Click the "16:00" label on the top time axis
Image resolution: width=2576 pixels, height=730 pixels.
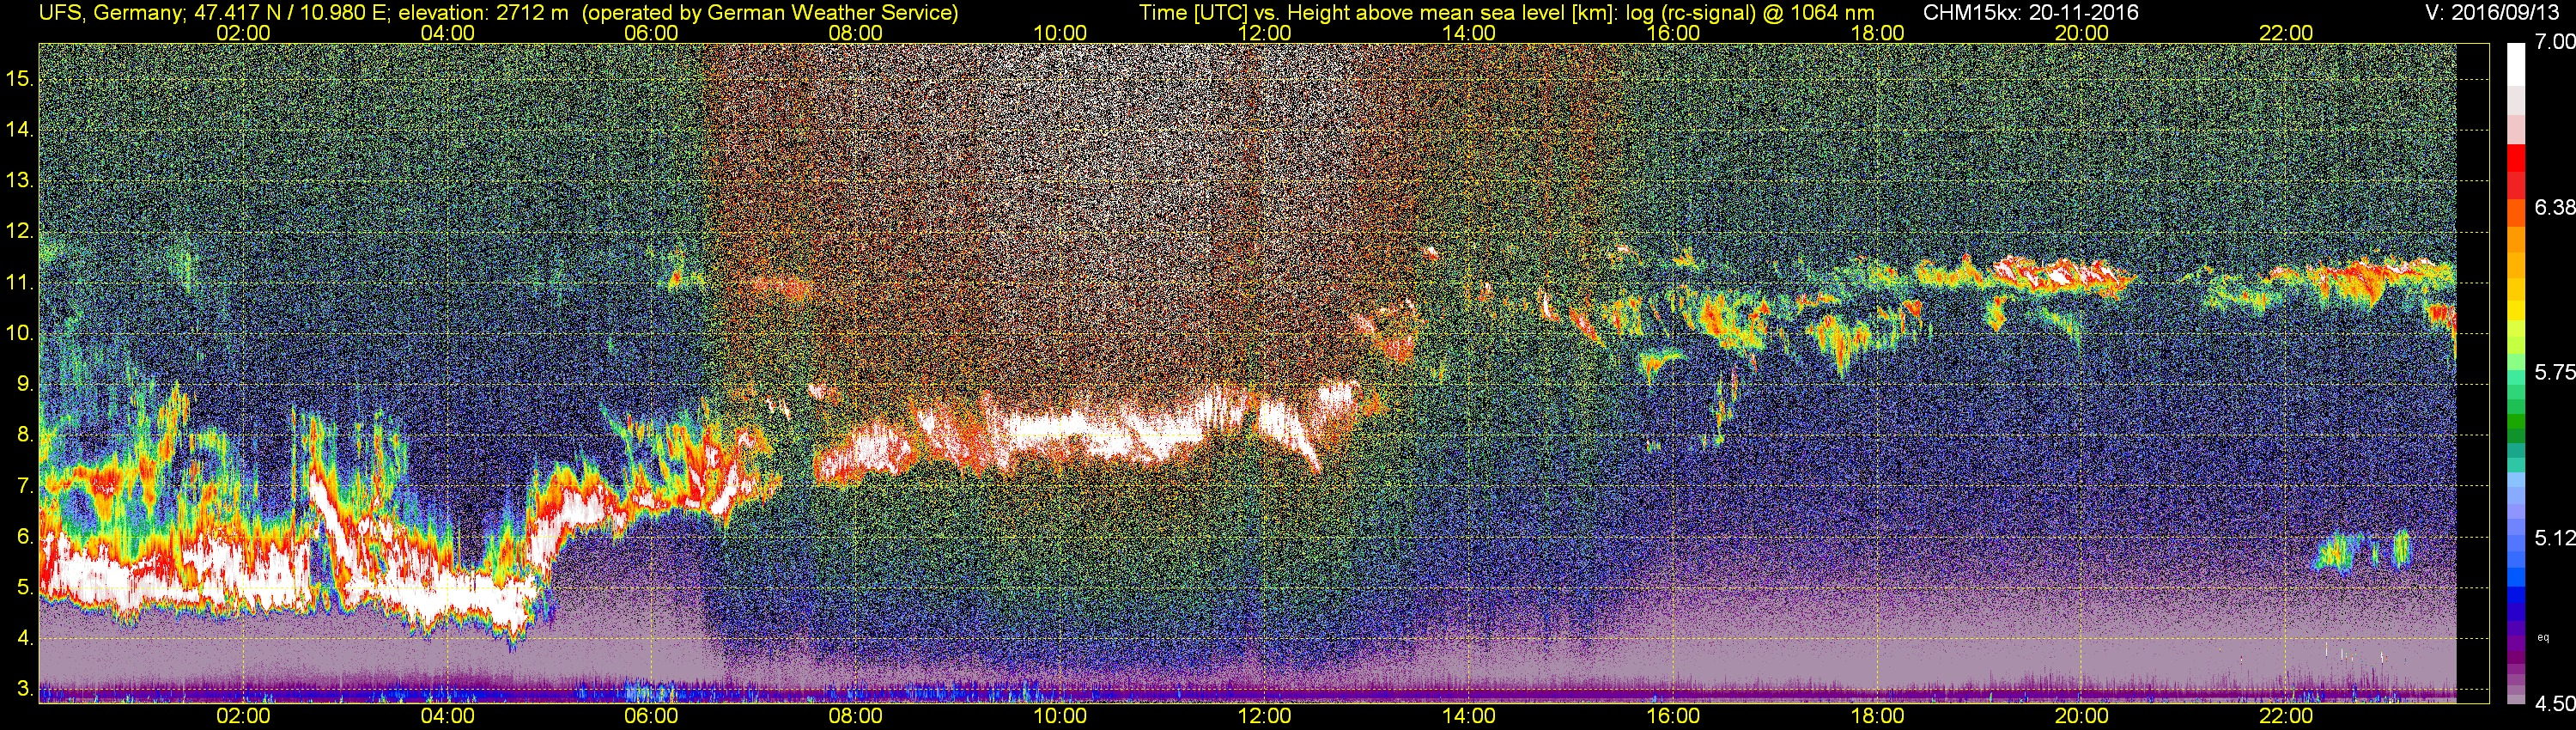(1673, 33)
